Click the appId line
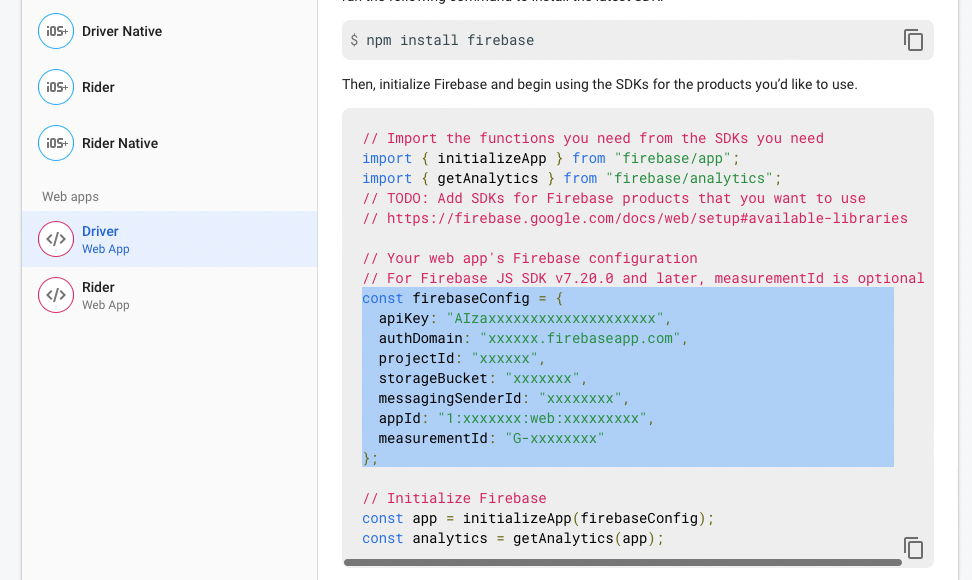Viewport: 972px width, 580px height. [516, 418]
